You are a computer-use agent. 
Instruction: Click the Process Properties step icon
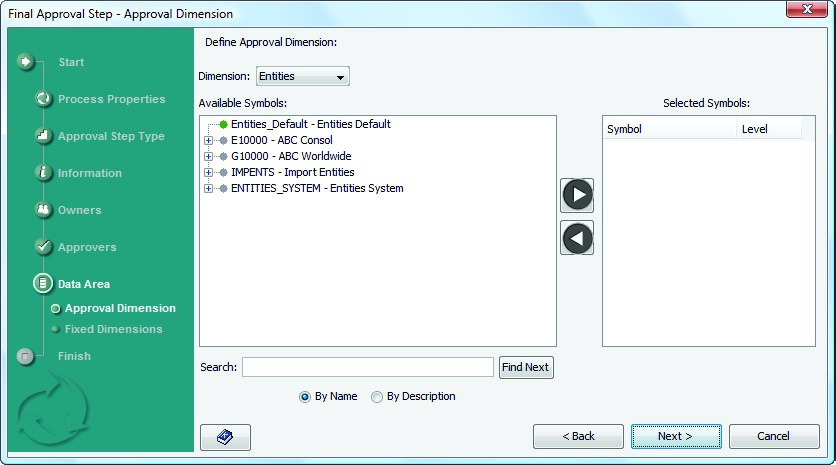coord(43,99)
